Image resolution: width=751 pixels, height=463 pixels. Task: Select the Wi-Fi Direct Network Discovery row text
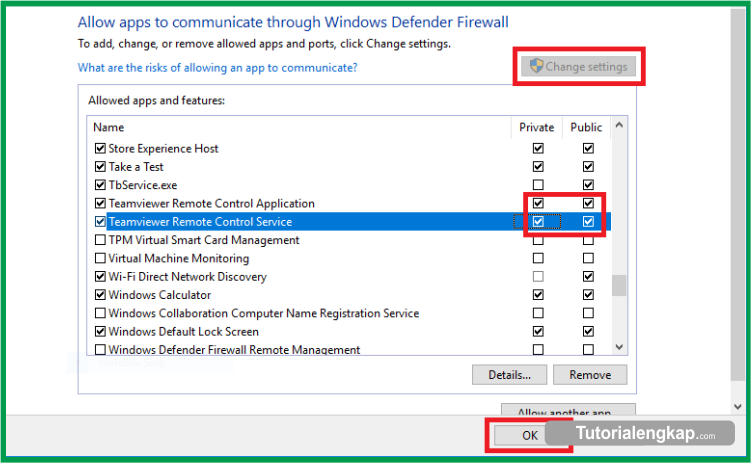click(187, 277)
